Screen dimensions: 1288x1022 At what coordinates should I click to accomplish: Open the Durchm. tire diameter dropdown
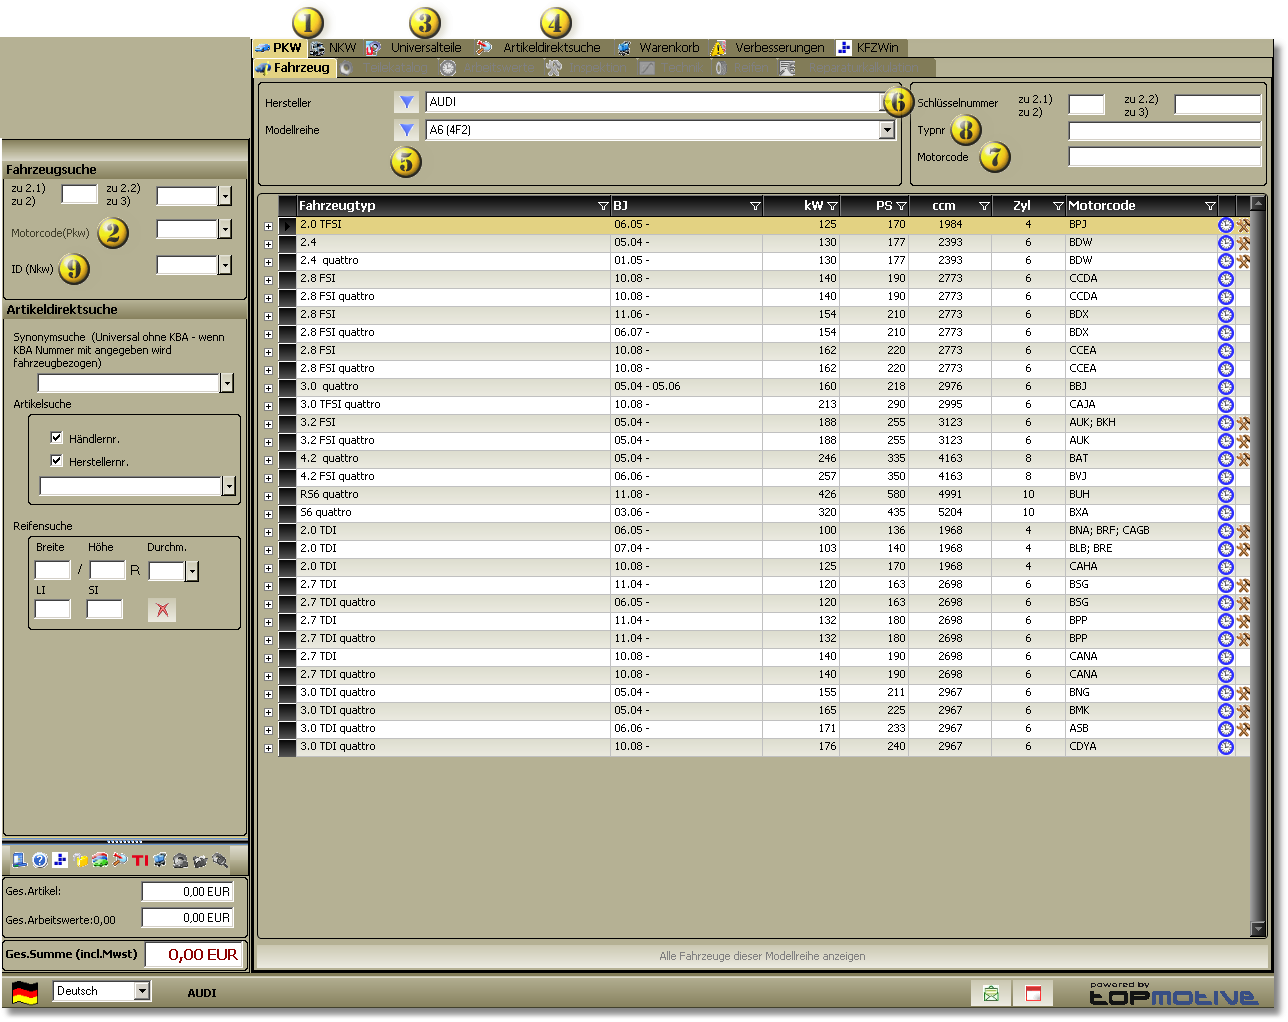click(x=192, y=571)
